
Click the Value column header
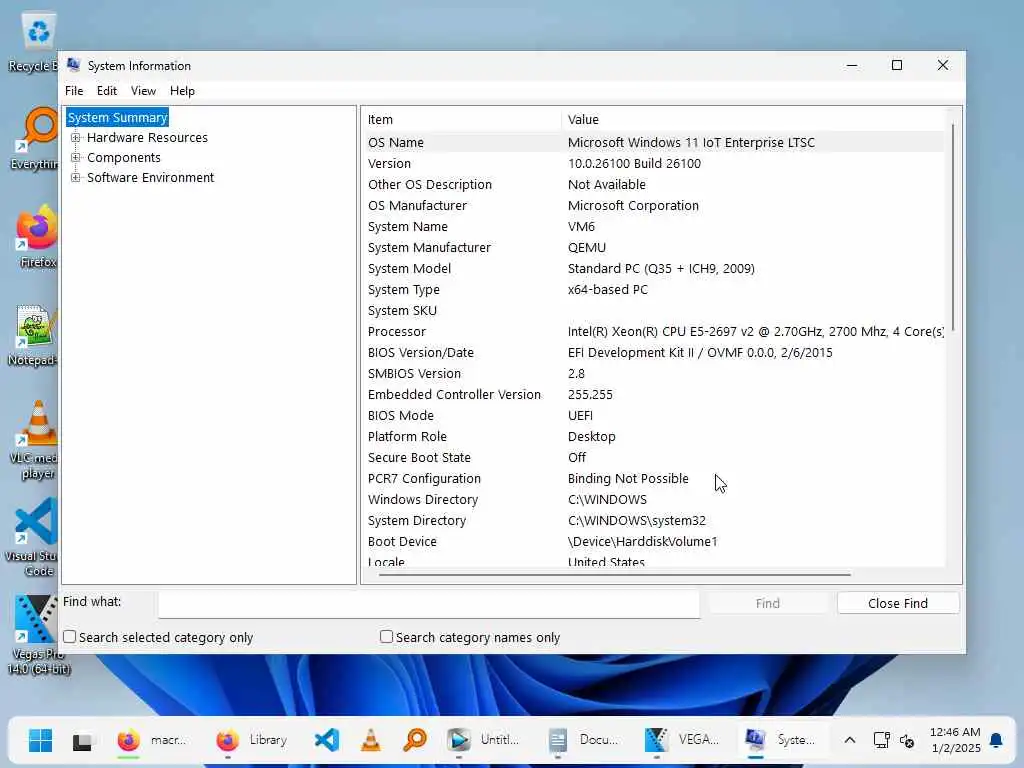tap(753, 120)
